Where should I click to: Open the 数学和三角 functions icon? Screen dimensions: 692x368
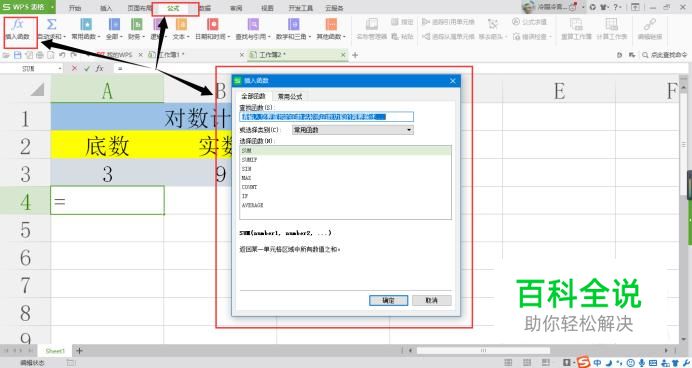(293, 25)
